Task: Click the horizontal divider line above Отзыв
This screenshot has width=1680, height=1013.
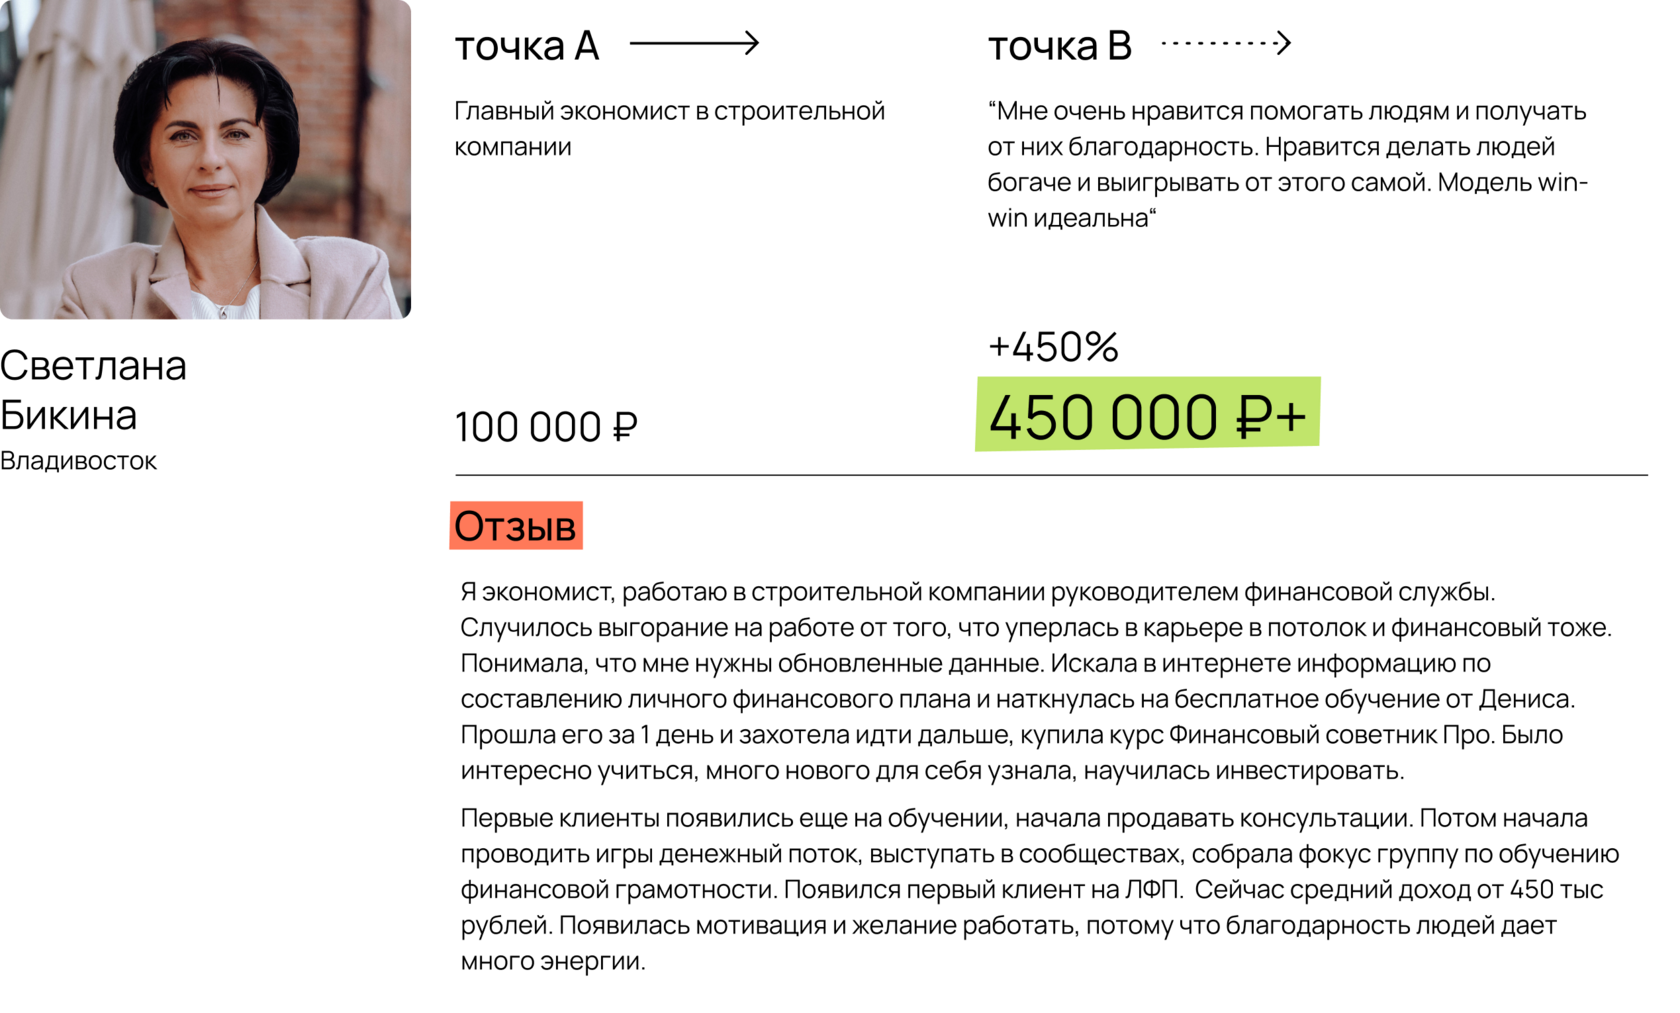Action: tap(1050, 475)
